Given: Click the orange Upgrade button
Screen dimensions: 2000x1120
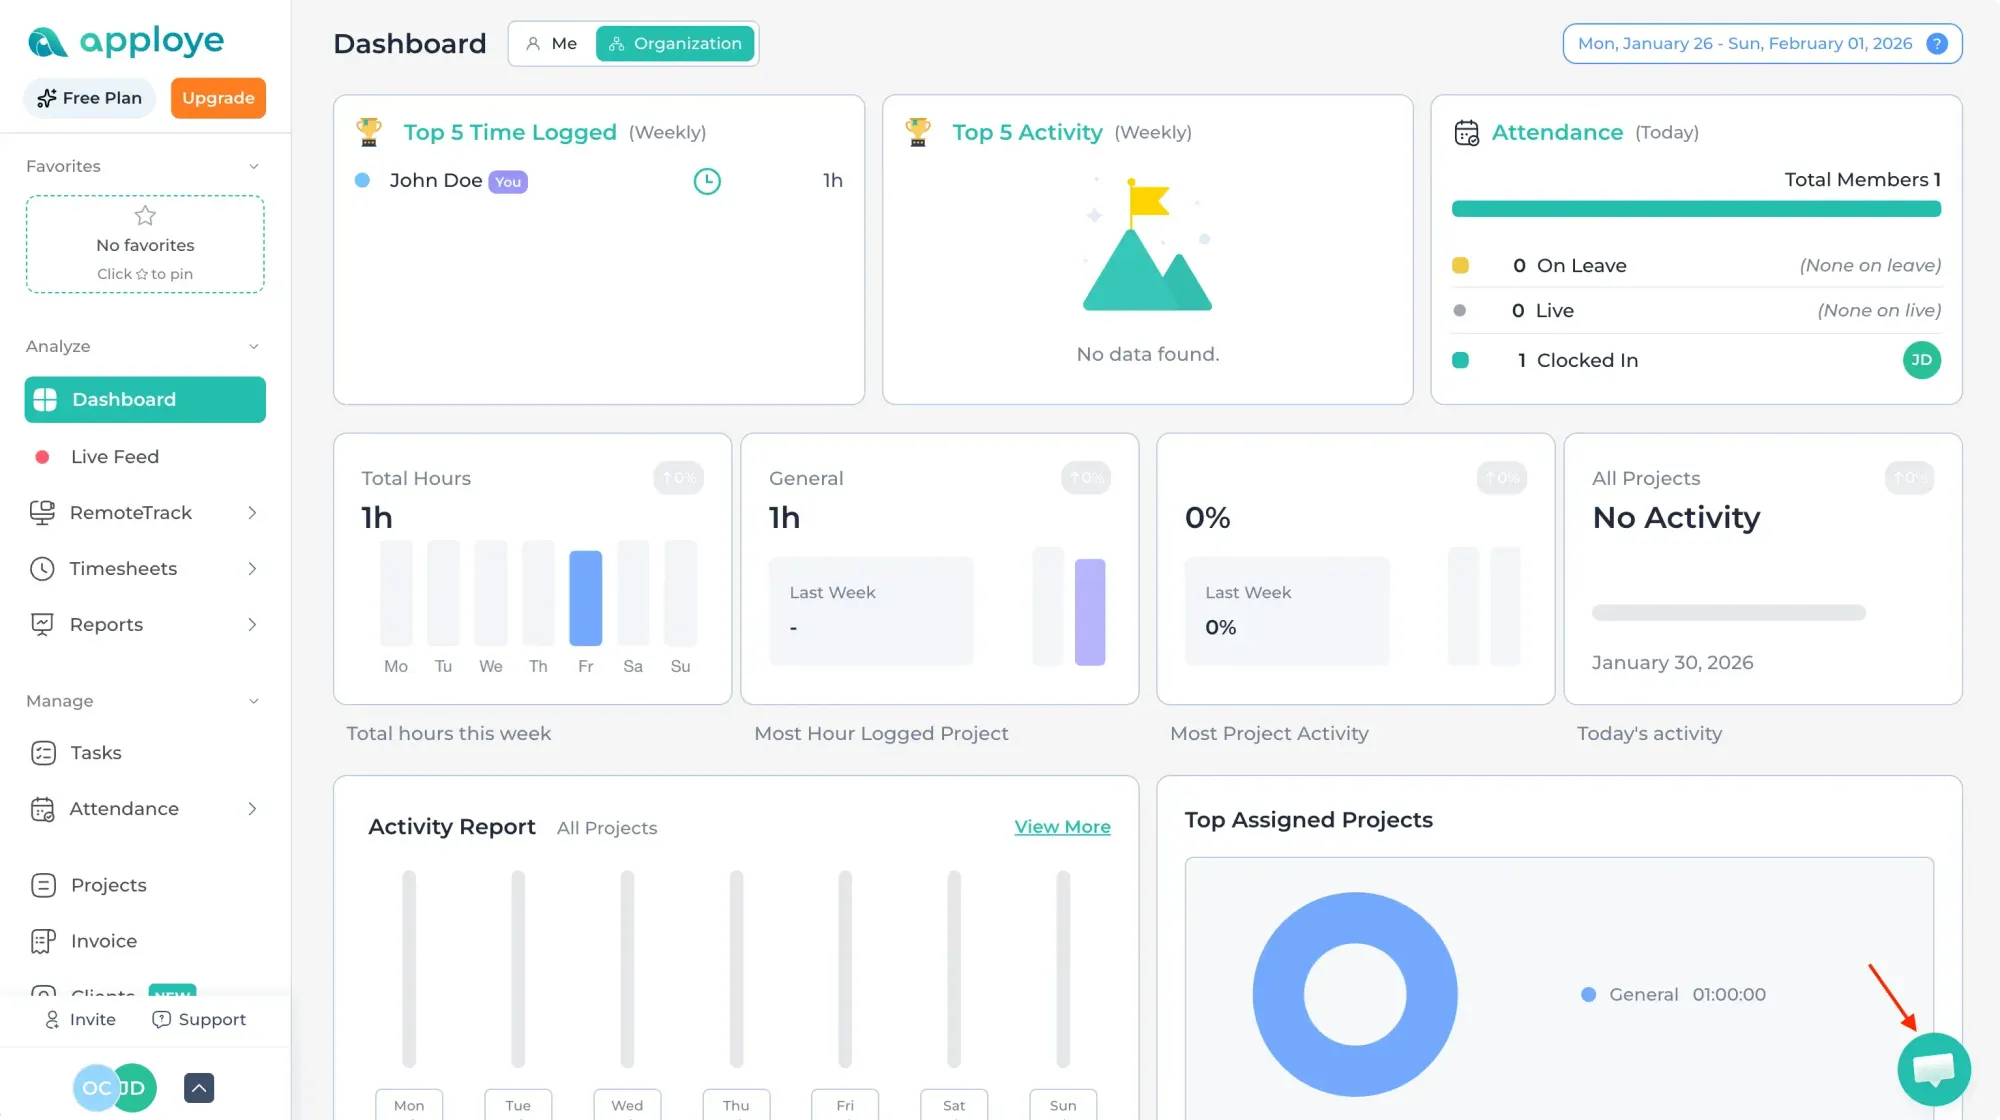Looking at the screenshot, I should click(218, 98).
